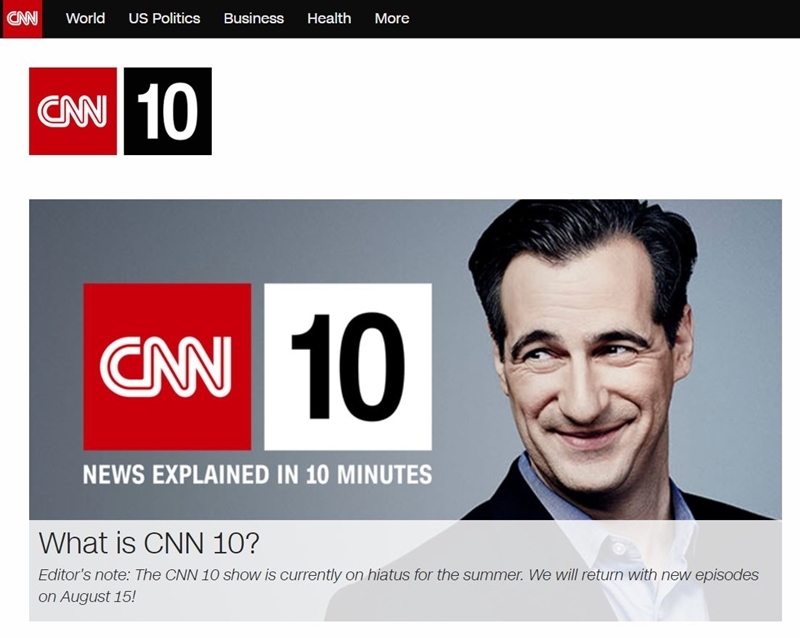The image size is (800, 638).
Task: Switch to the US Politics section
Action: (166, 18)
